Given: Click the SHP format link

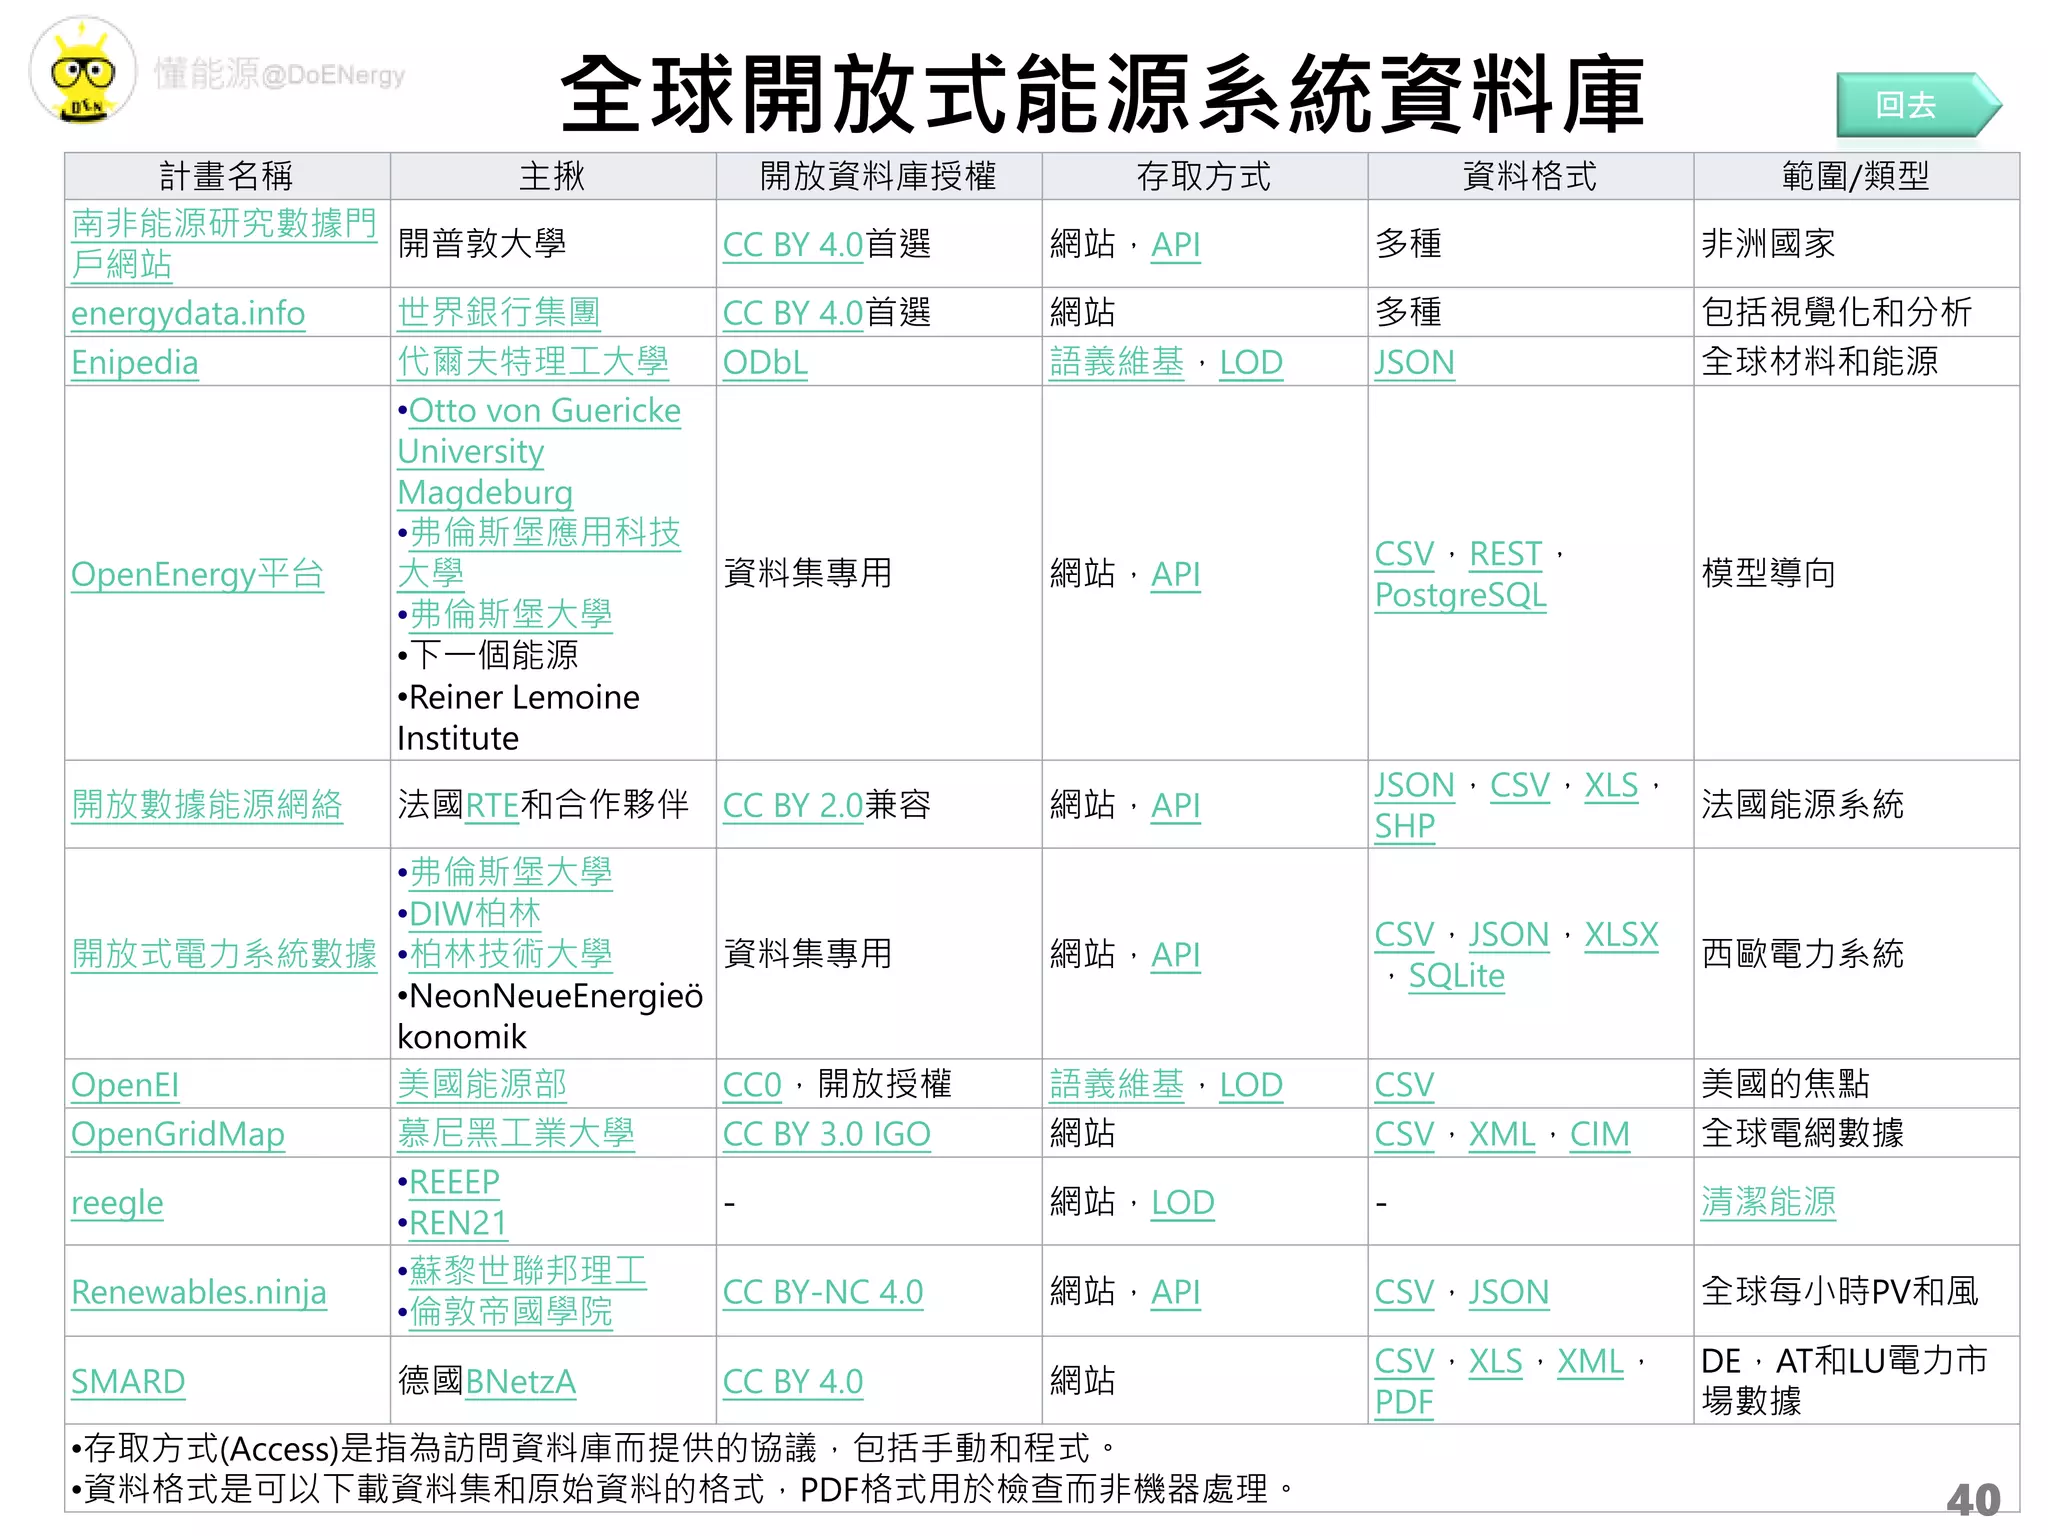Looking at the screenshot, I should pos(1405,826).
